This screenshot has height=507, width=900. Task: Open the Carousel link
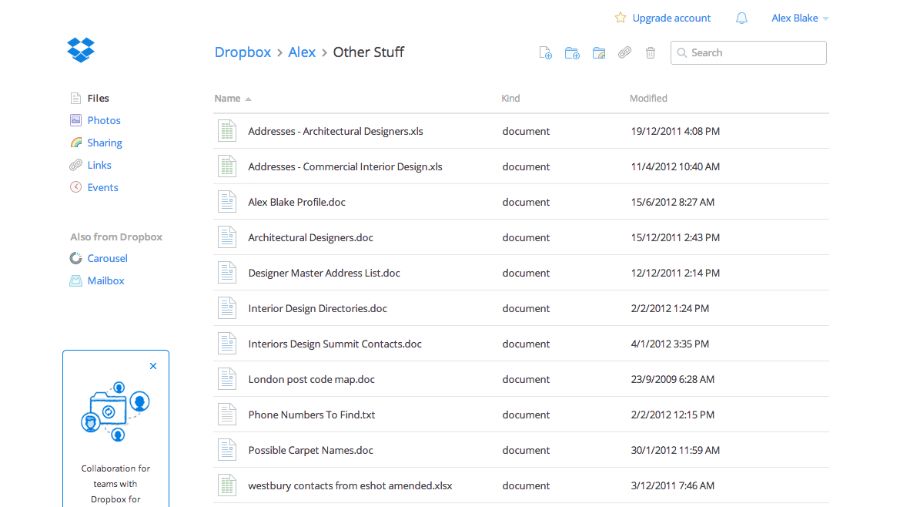tap(107, 258)
